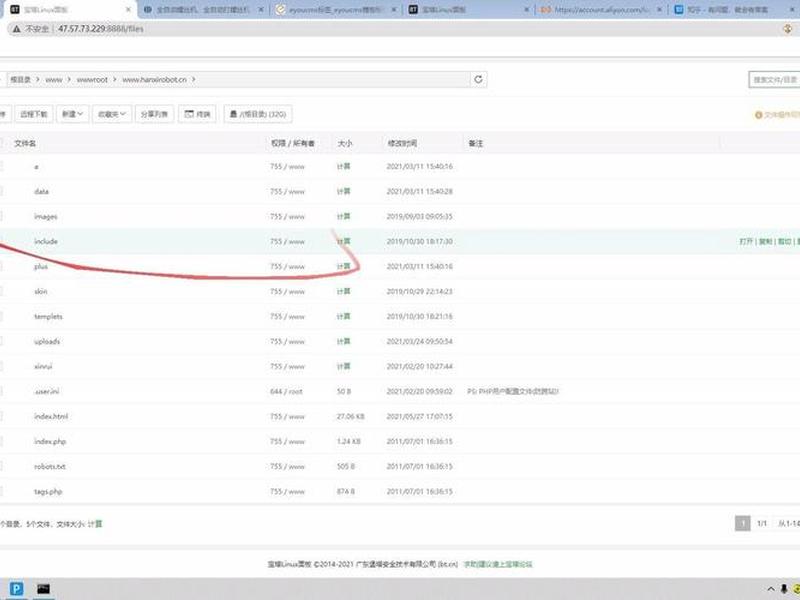The width and height of the screenshot is (800, 600).
Task: Go to 根目录 in the breadcrumb path
Action: tap(21, 80)
